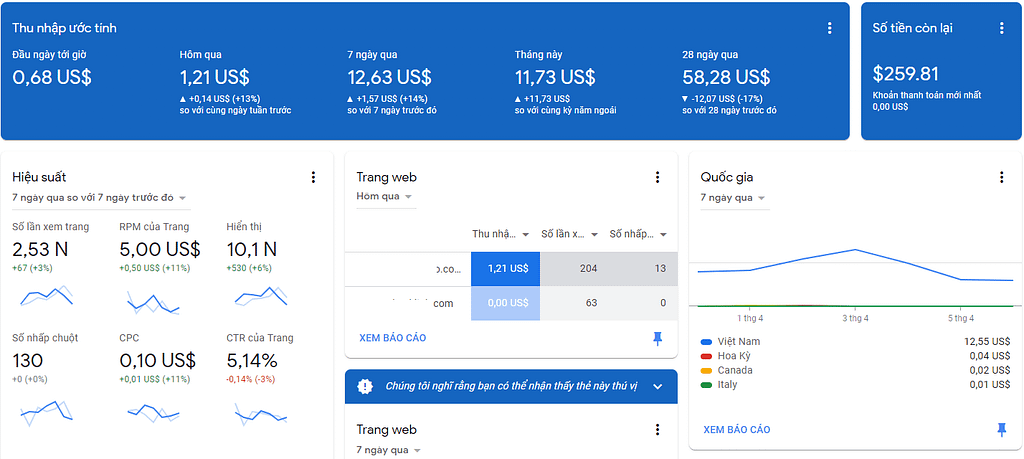Click the Canada 0,02 US$ amount

989,371
